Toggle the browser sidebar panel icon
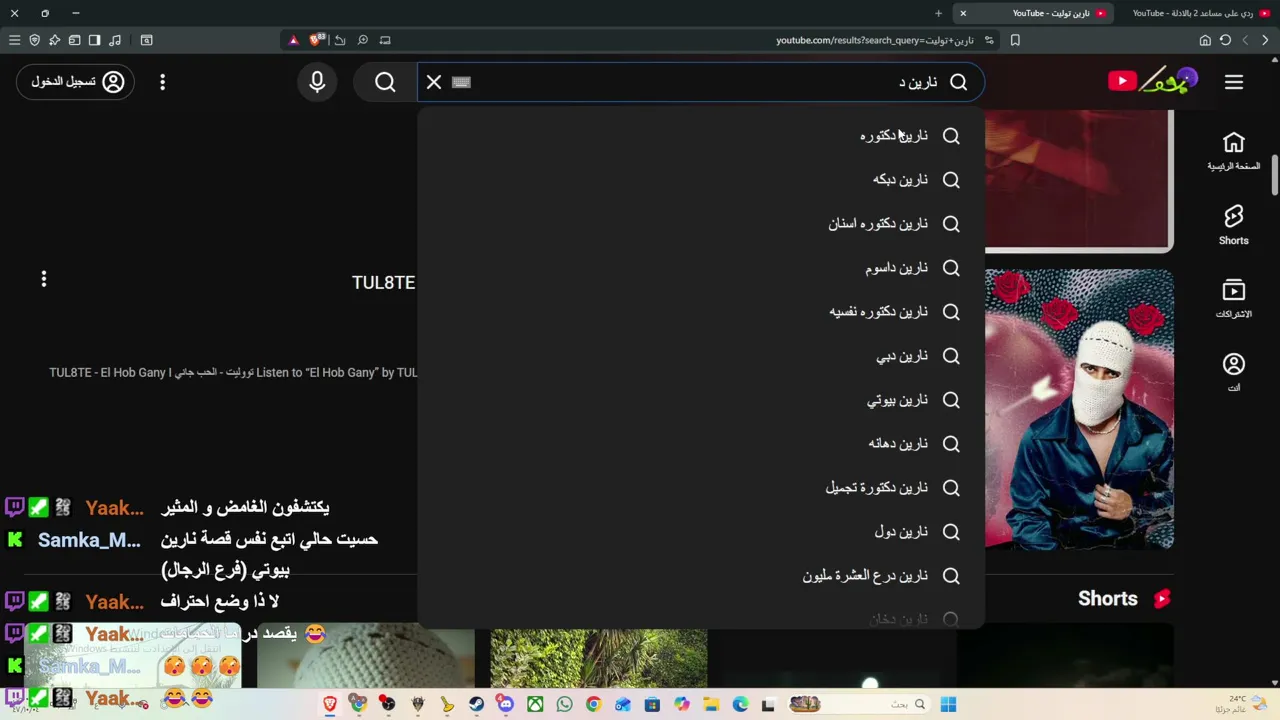The height and width of the screenshot is (720, 1280). coord(94,40)
